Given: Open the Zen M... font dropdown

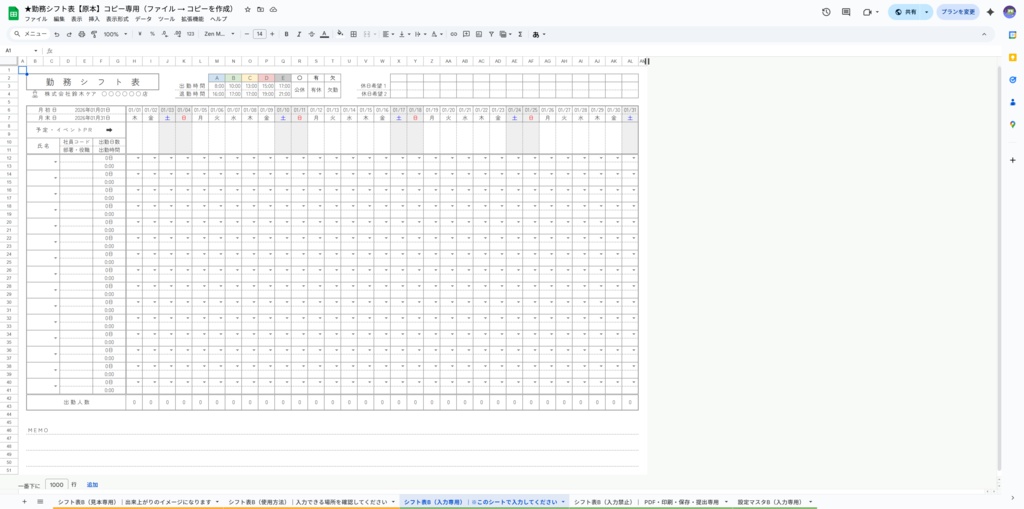Looking at the screenshot, I should click(x=220, y=34).
